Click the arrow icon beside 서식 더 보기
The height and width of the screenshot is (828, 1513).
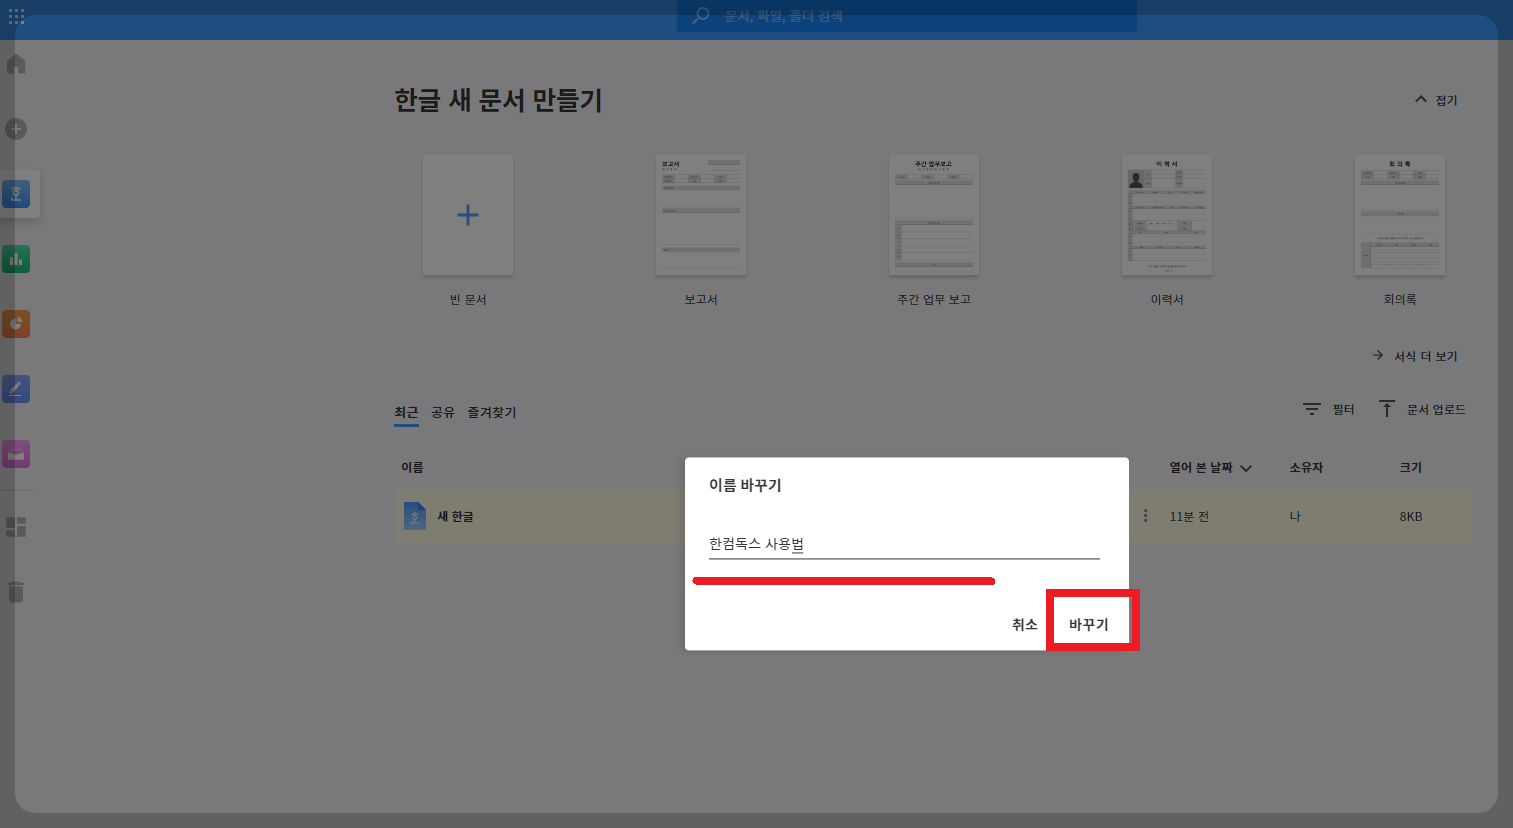coord(1378,355)
